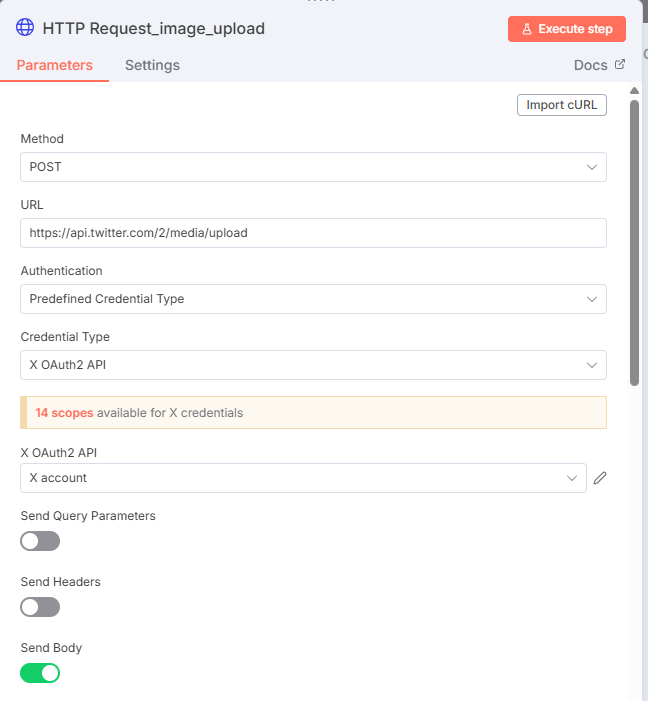Open the 14 scopes link
Viewport: 648px width, 701px height.
(63, 412)
